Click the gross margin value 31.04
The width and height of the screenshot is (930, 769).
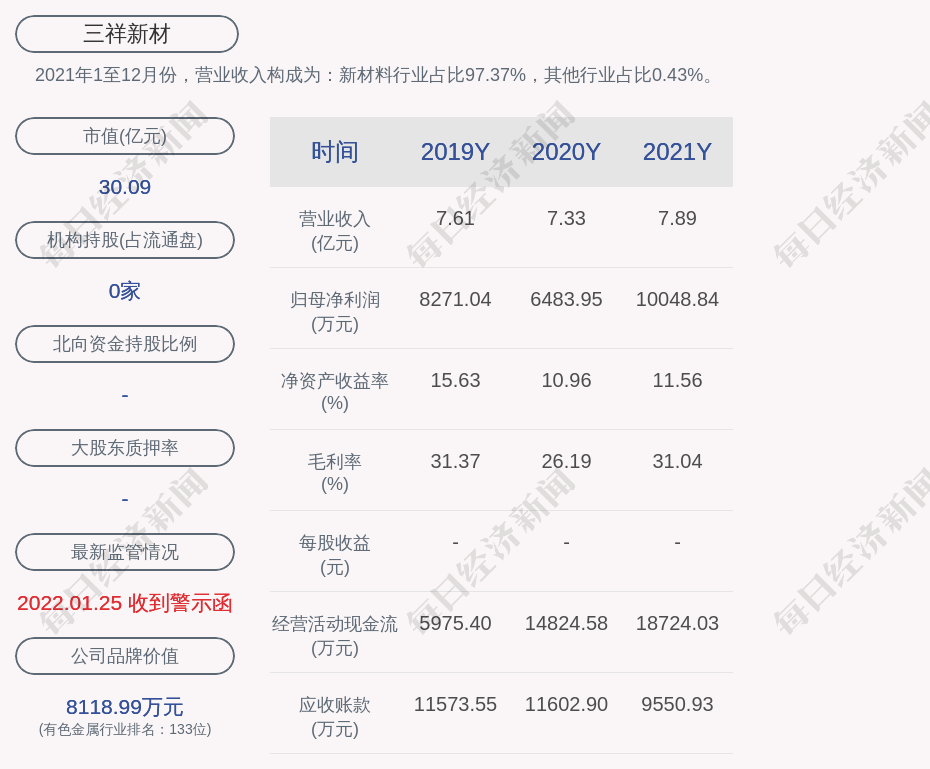tap(677, 461)
